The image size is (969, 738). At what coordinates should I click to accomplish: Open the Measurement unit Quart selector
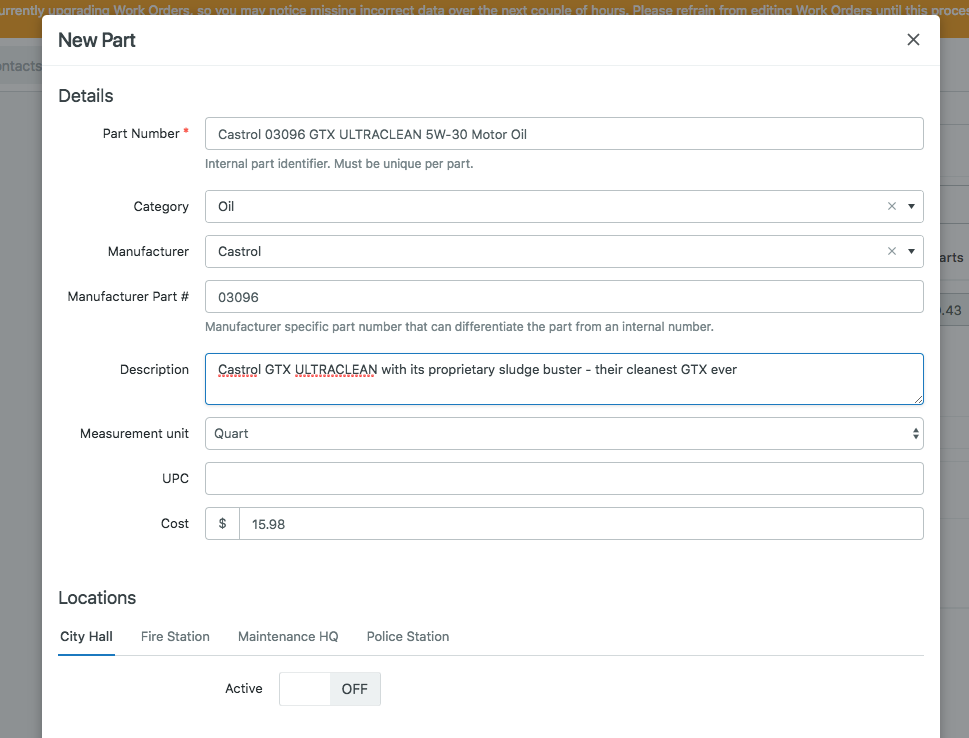[x=564, y=433]
